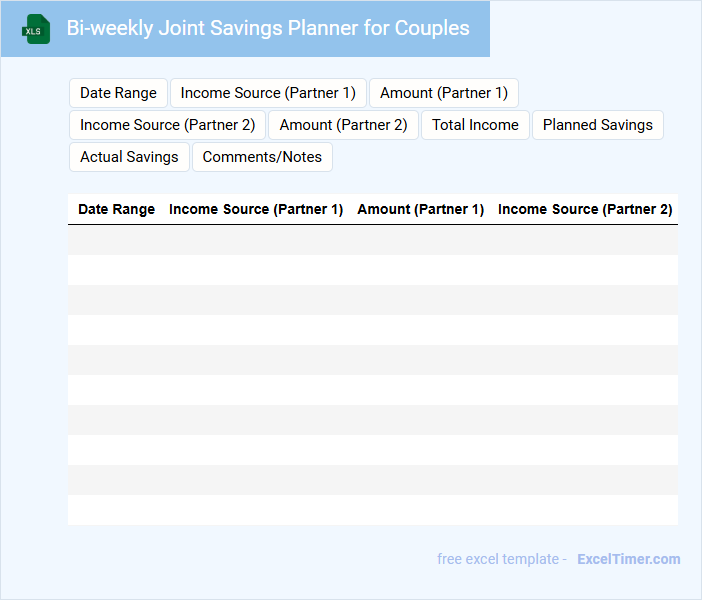Image resolution: width=702 pixels, height=600 pixels.
Task: Open the ExcelTimer.com link
Action: click(x=628, y=559)
